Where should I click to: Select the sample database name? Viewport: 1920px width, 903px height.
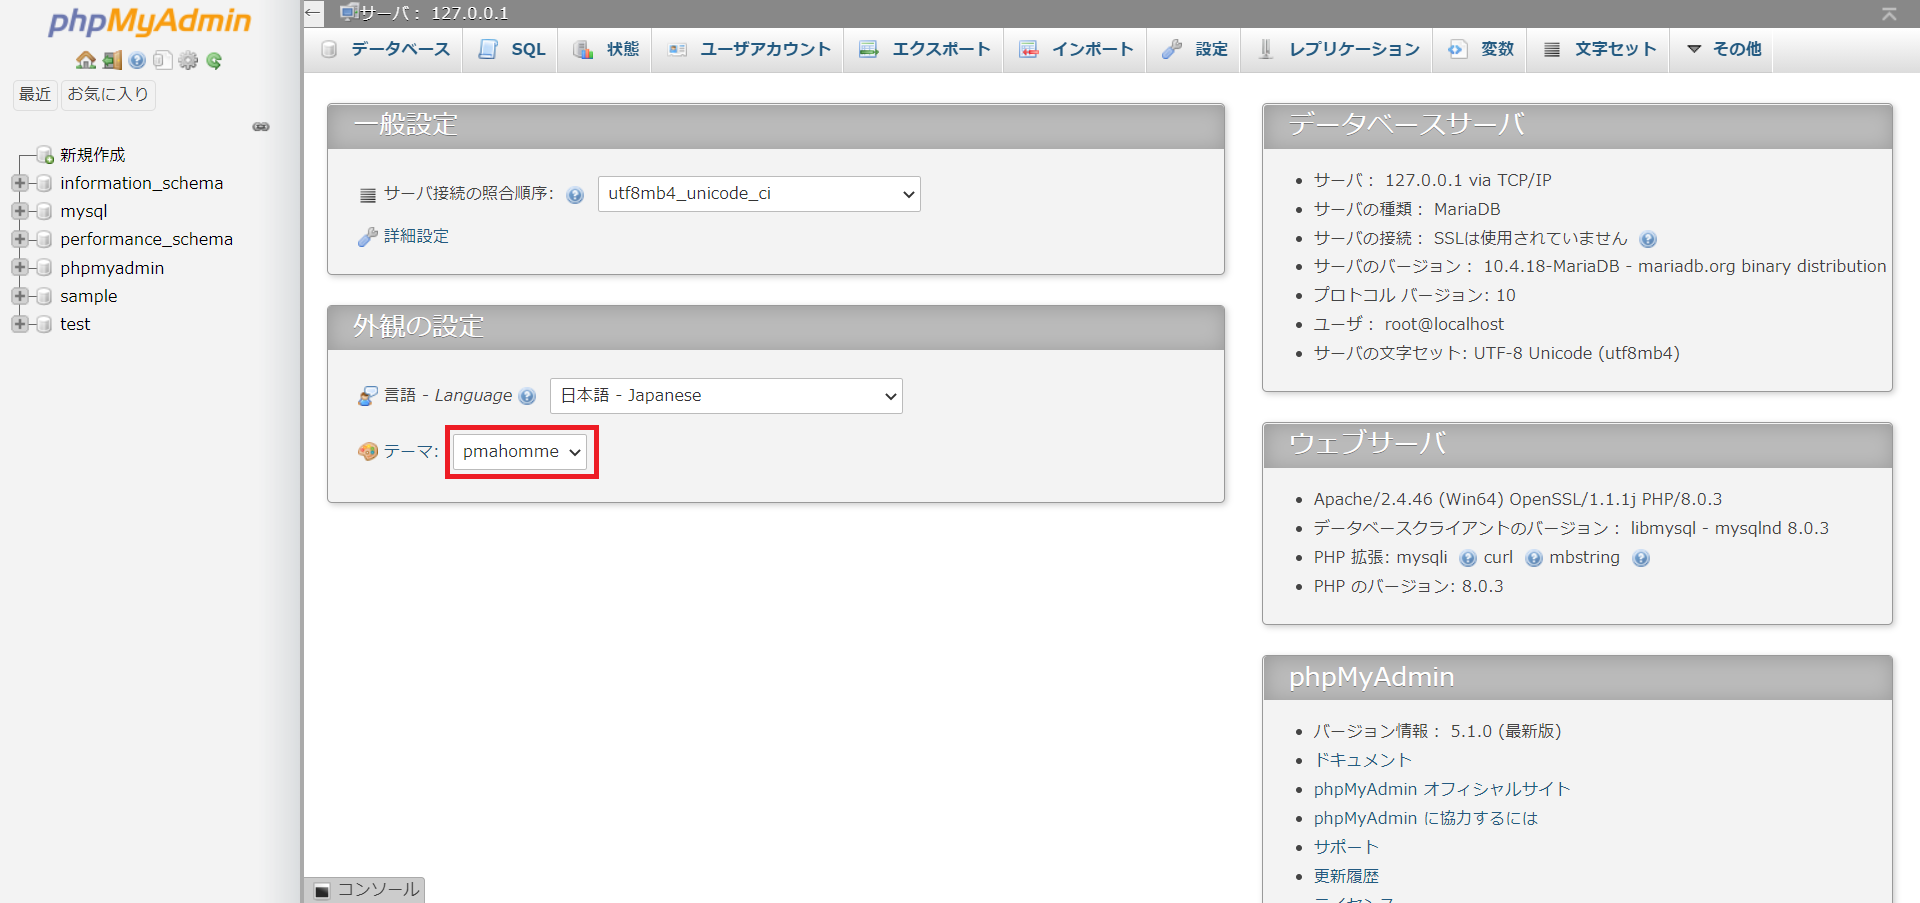(x=89, y=296)
